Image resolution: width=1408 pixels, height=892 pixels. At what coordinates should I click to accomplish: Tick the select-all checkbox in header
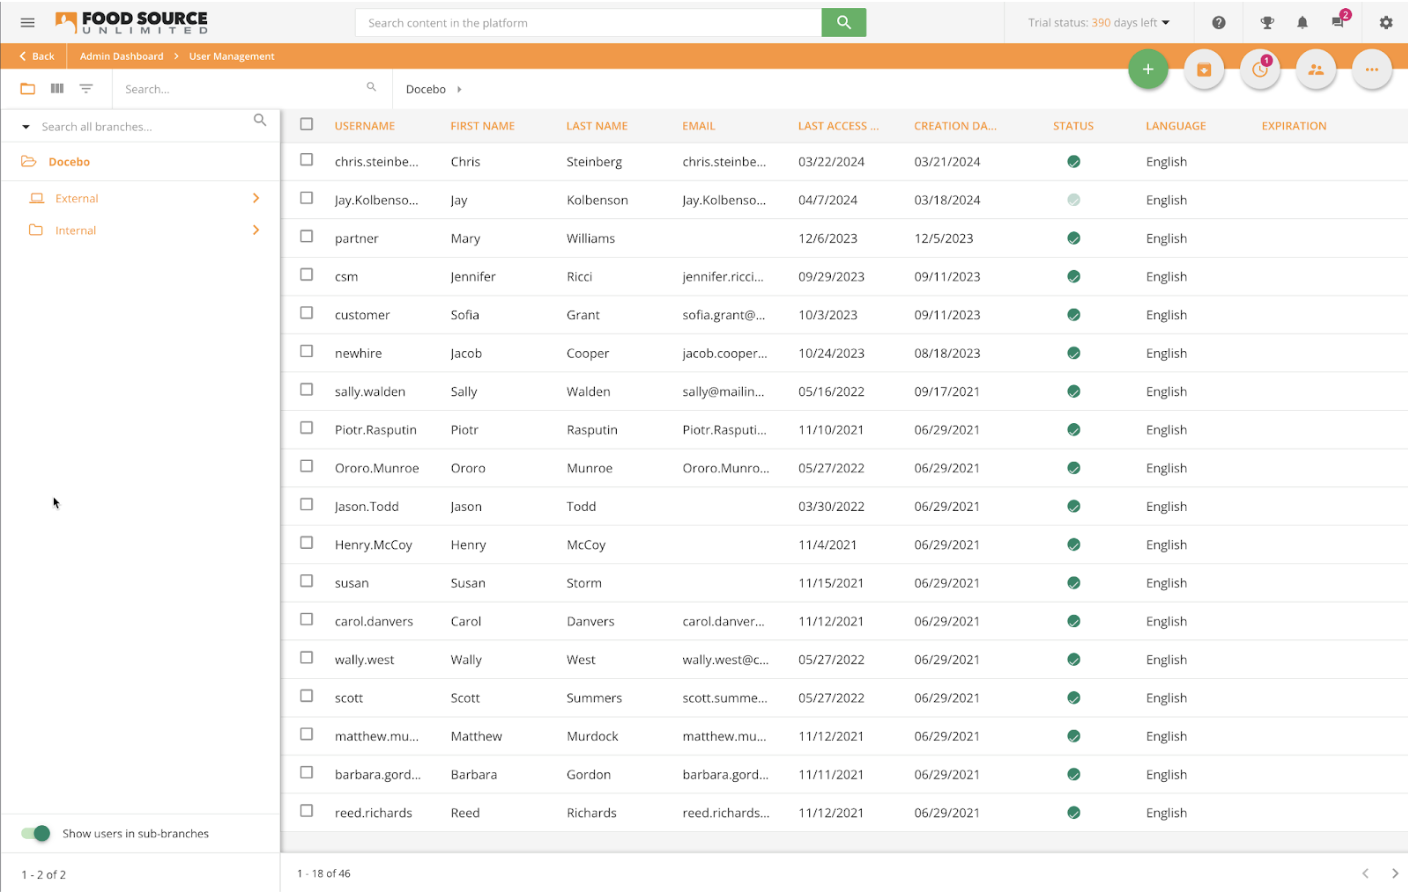[307, 125]
